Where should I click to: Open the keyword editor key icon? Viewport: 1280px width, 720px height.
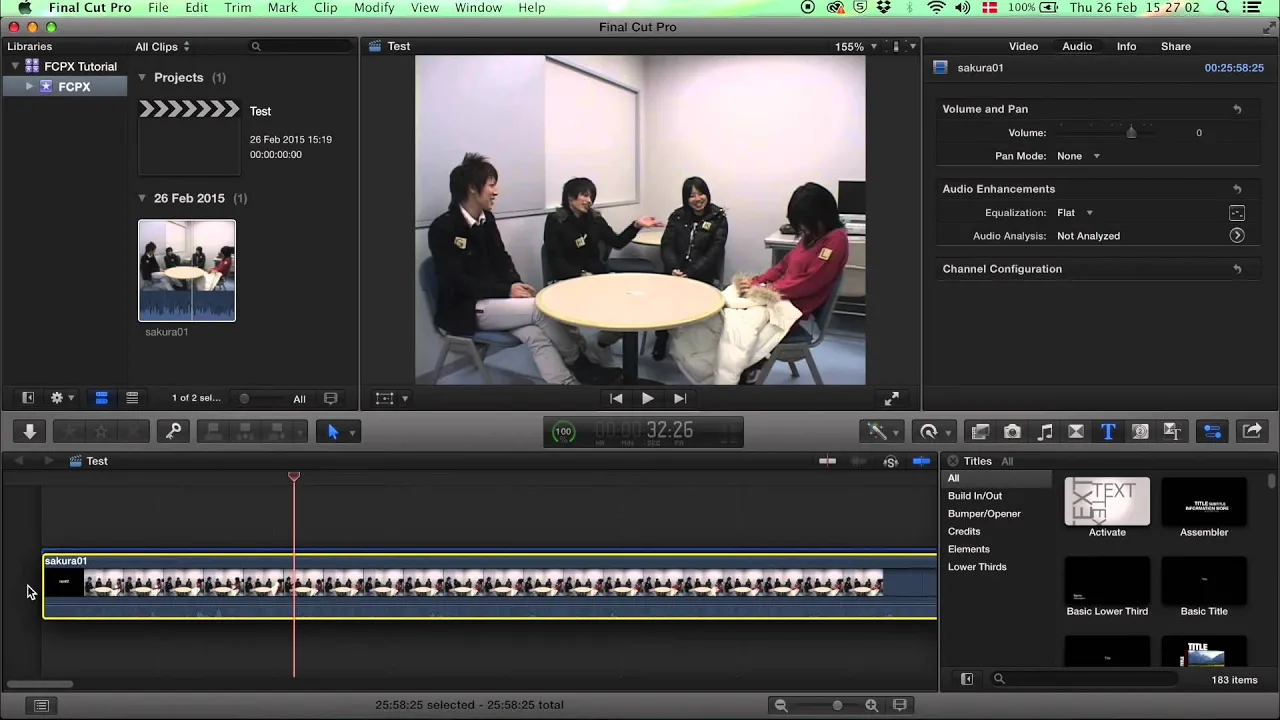173,431
